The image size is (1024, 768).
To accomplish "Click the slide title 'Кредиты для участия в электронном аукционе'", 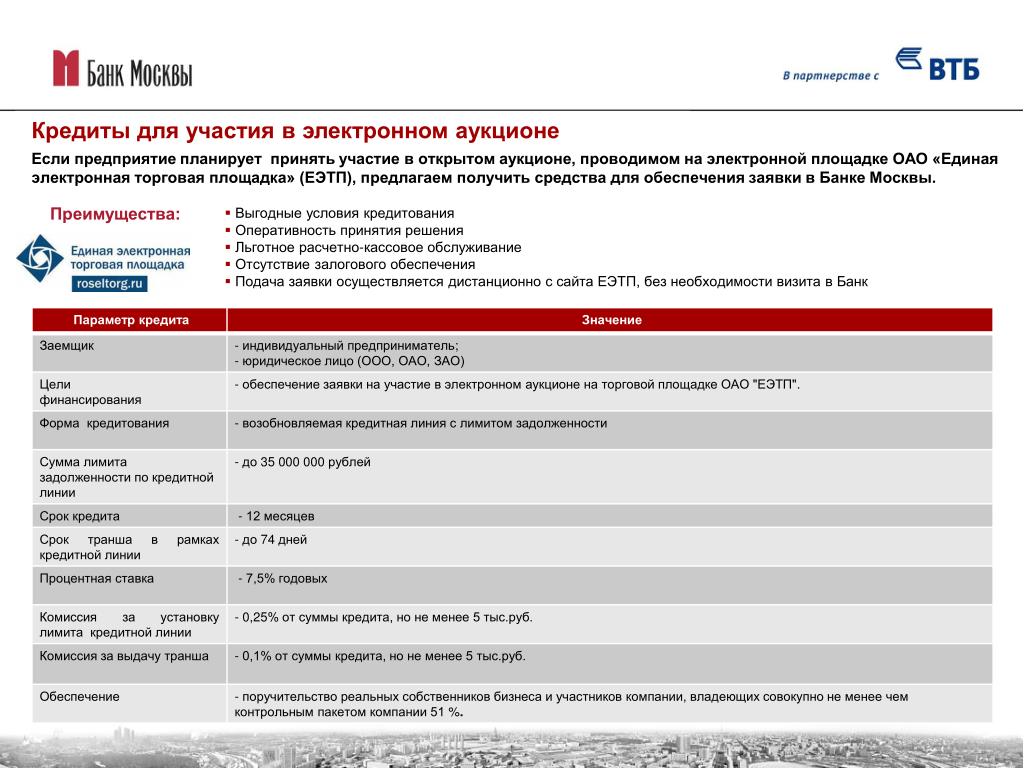I will coord(295,131).
